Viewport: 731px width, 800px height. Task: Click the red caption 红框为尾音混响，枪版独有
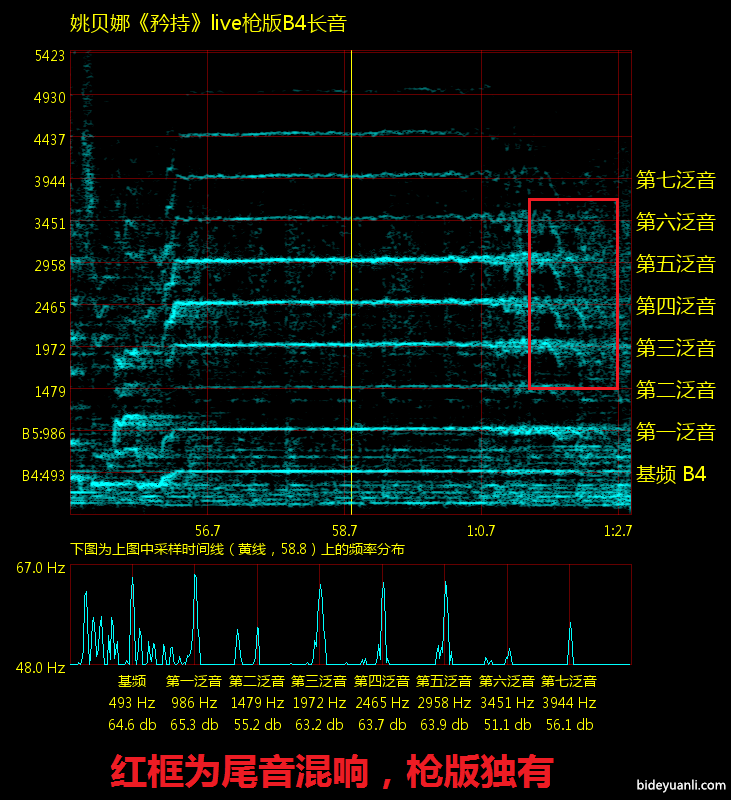coord(331,772)
